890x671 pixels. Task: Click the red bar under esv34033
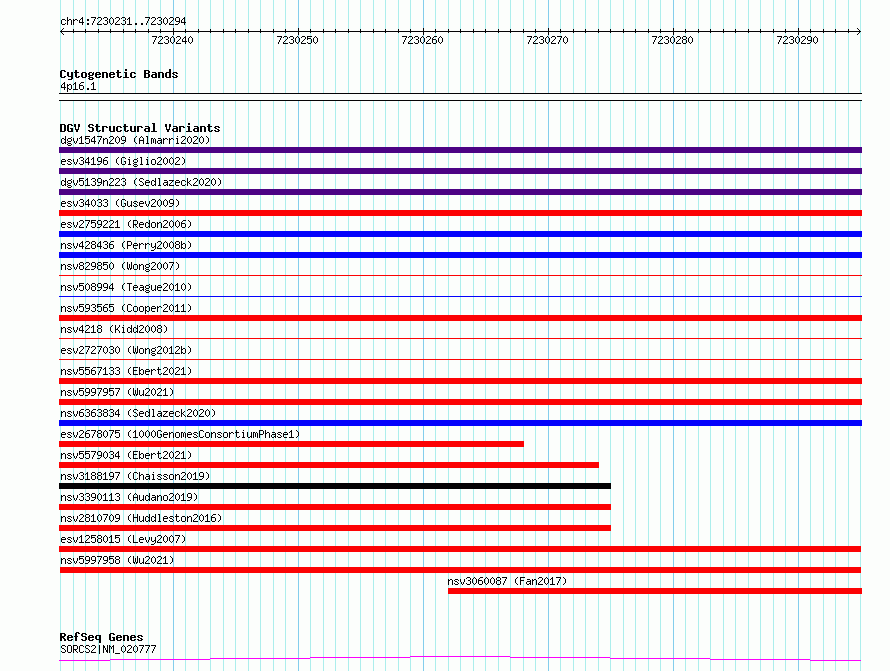[x=460, y=213]
